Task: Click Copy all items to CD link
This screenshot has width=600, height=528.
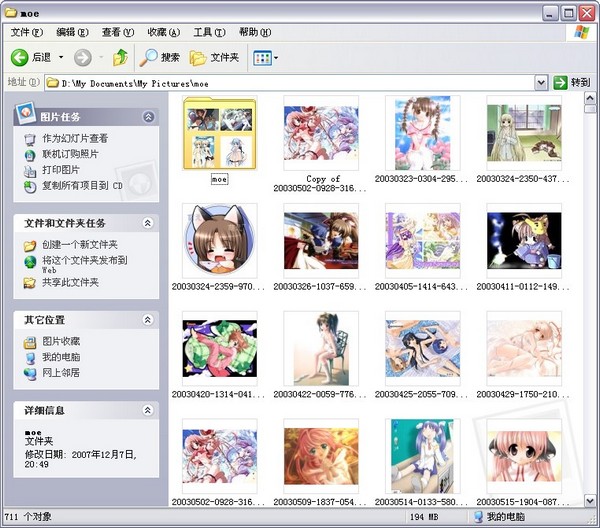Action: (x=81, y=186)
